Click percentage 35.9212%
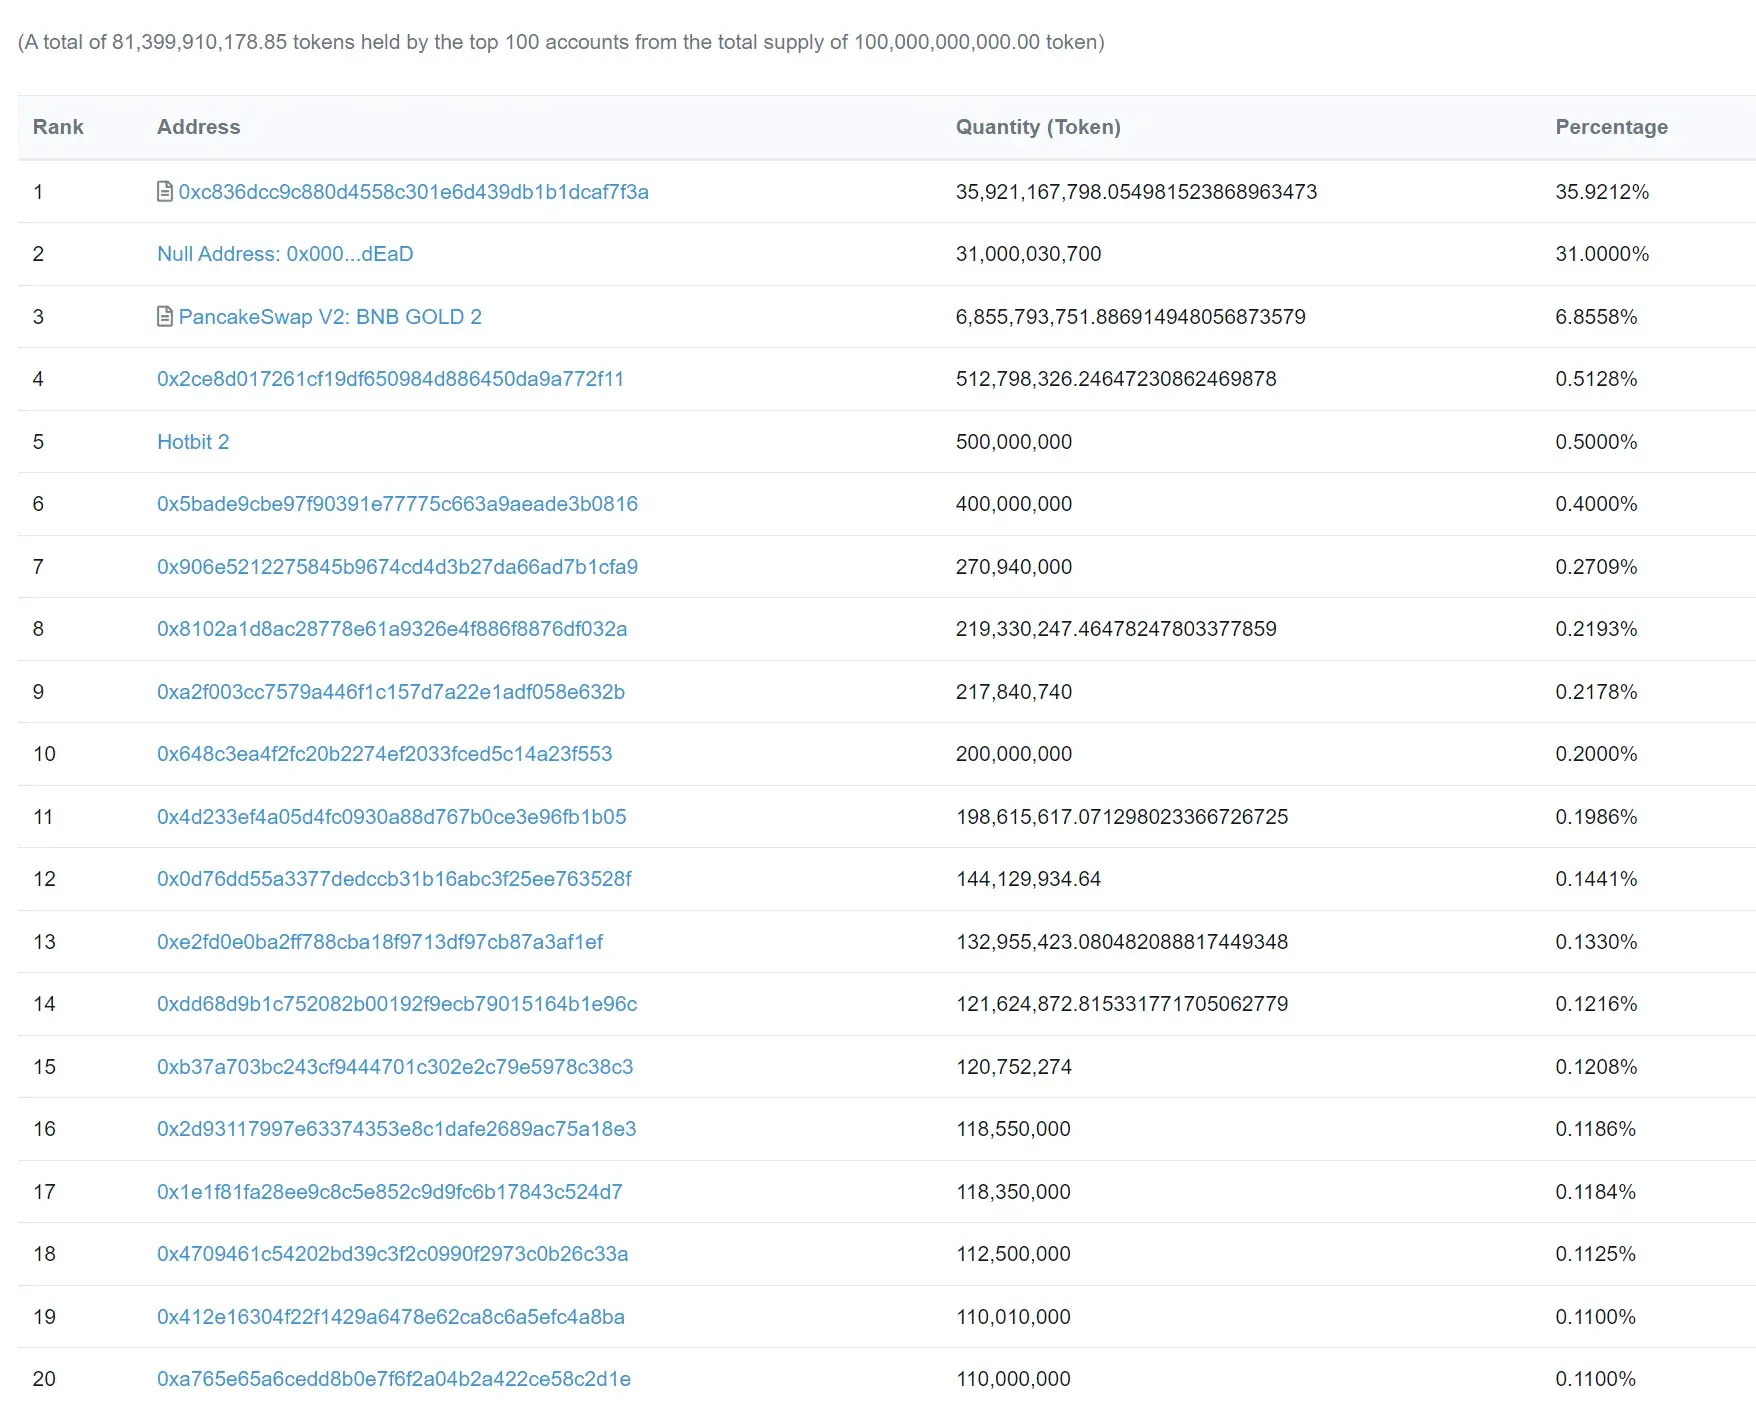1756x1407 pixels. 1602,191
